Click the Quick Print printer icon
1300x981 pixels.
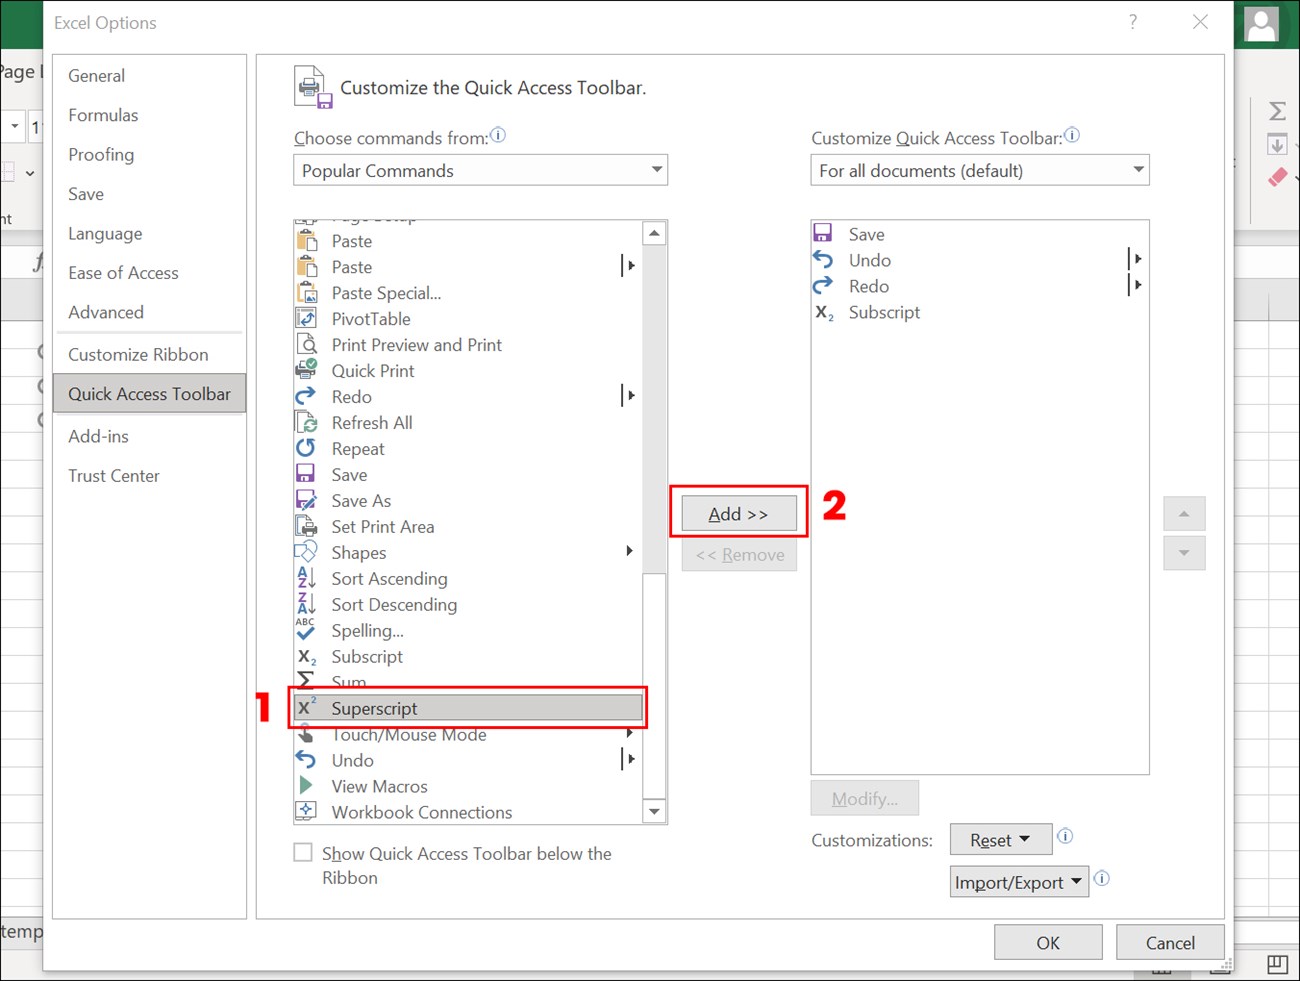click(x=306, y=371)
